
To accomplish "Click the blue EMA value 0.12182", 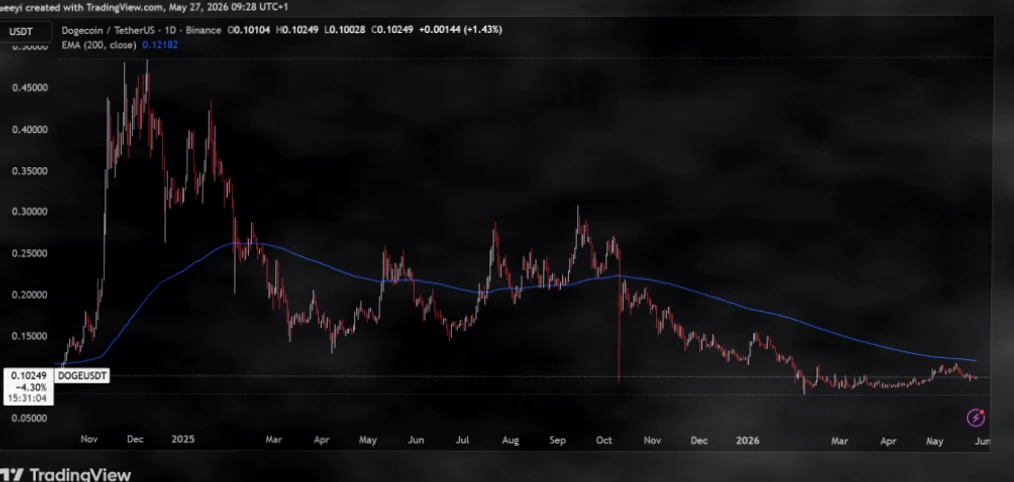I will coord(160,45).
